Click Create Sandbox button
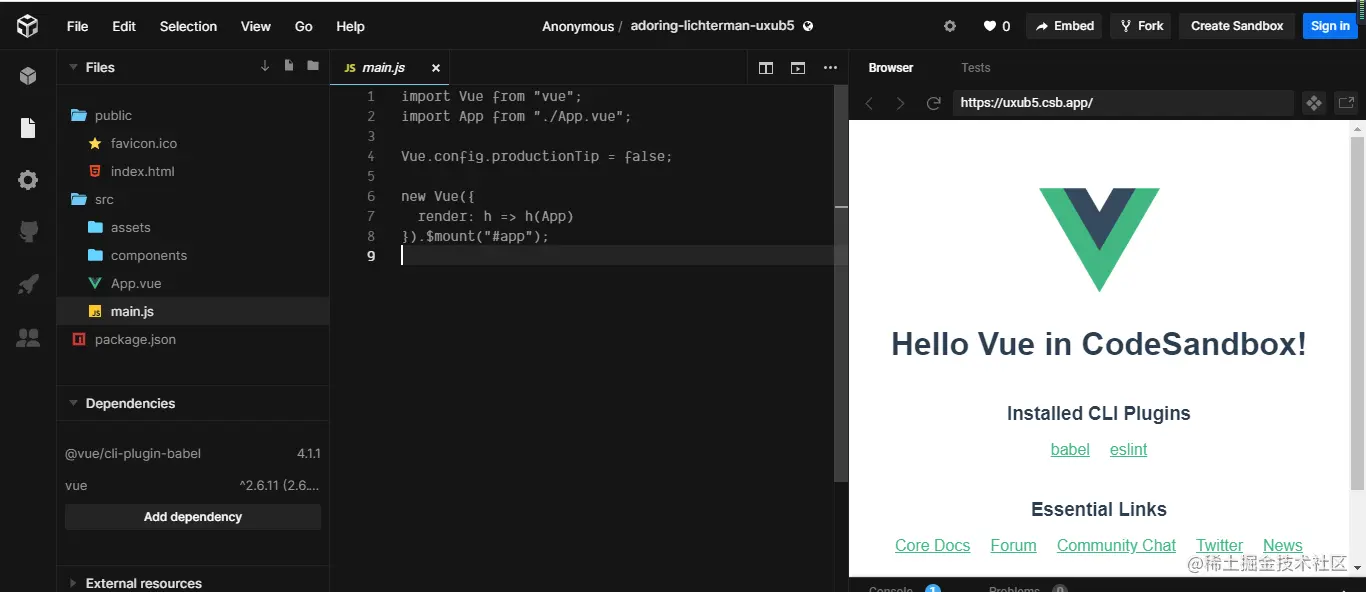1366x592 pixels. pyautogui.click(x=1237, y=26)
